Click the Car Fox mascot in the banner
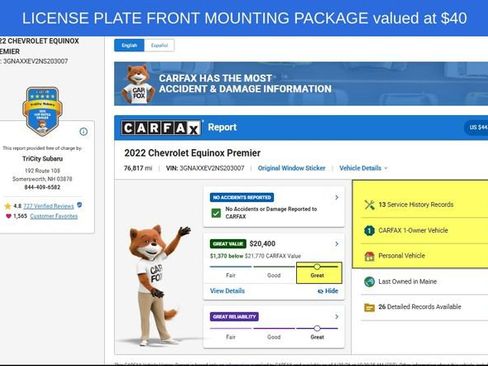Image resolution: width=488 pixels, height=366 pixels. pyautogui.click(x=137, y=84)
